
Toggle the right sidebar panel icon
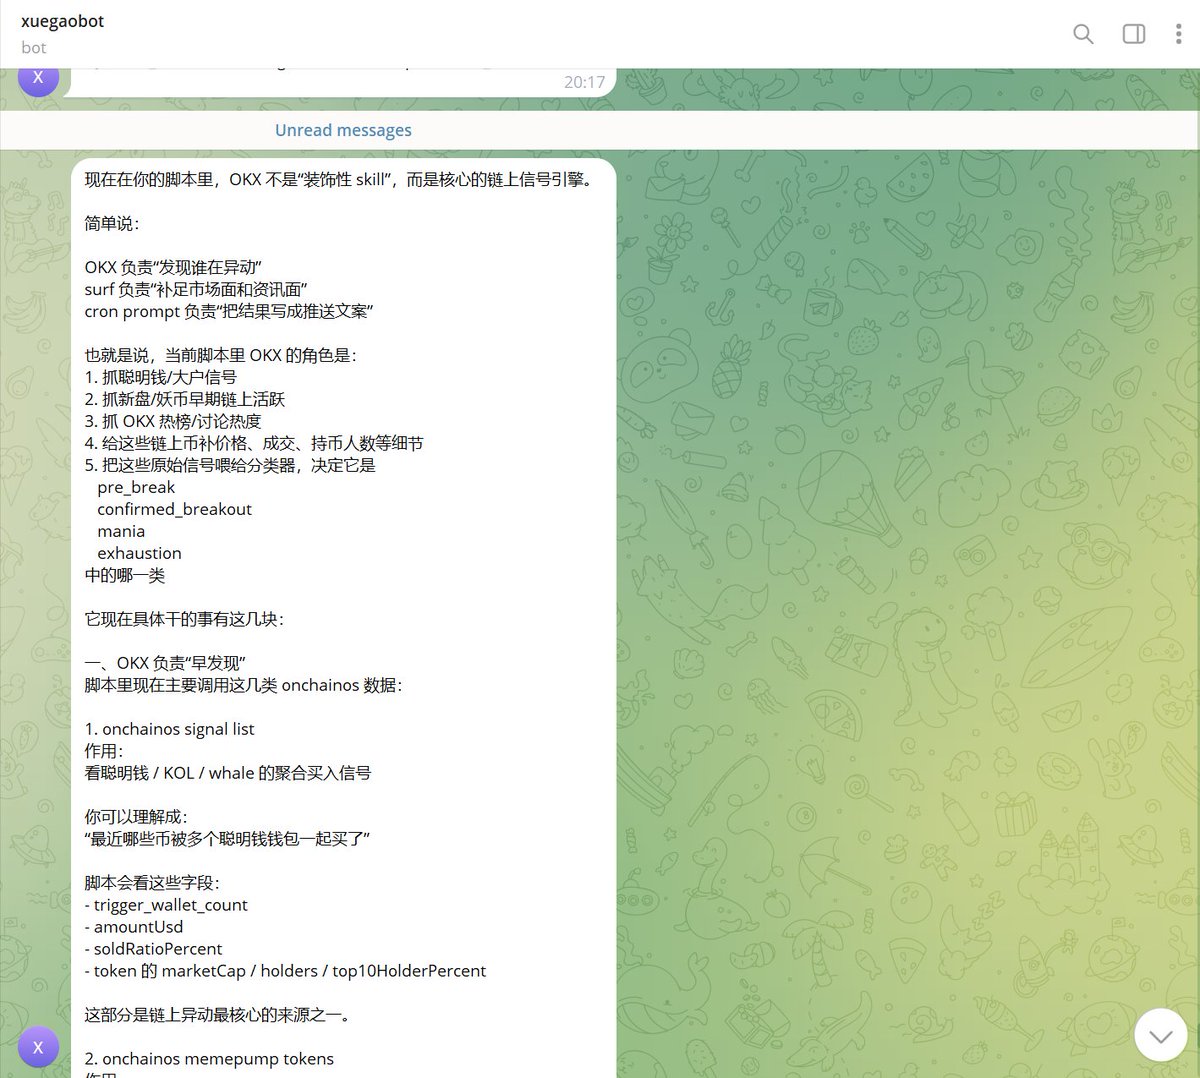coord(1133,33)
